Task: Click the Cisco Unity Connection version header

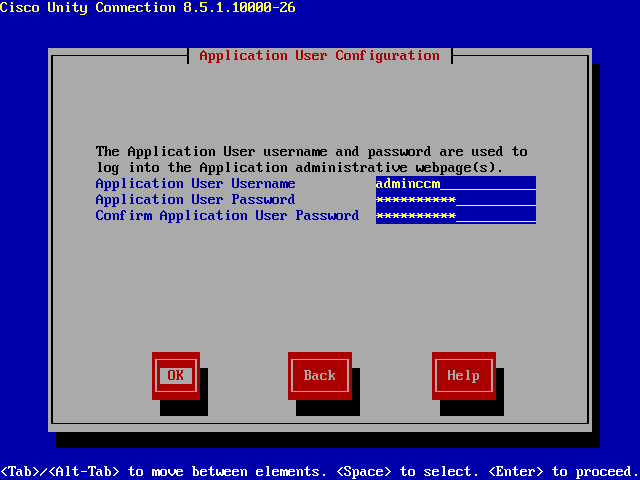Action: pyautogui.click(x=148, y=8)
